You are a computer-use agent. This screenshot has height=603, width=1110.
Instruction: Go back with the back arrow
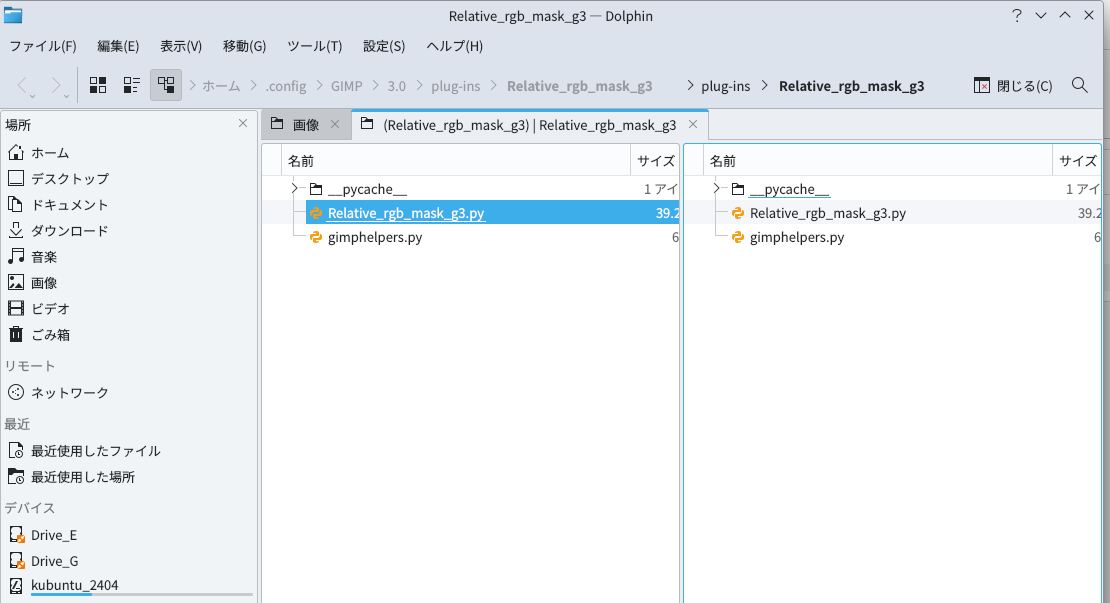[x=22, y=85]
